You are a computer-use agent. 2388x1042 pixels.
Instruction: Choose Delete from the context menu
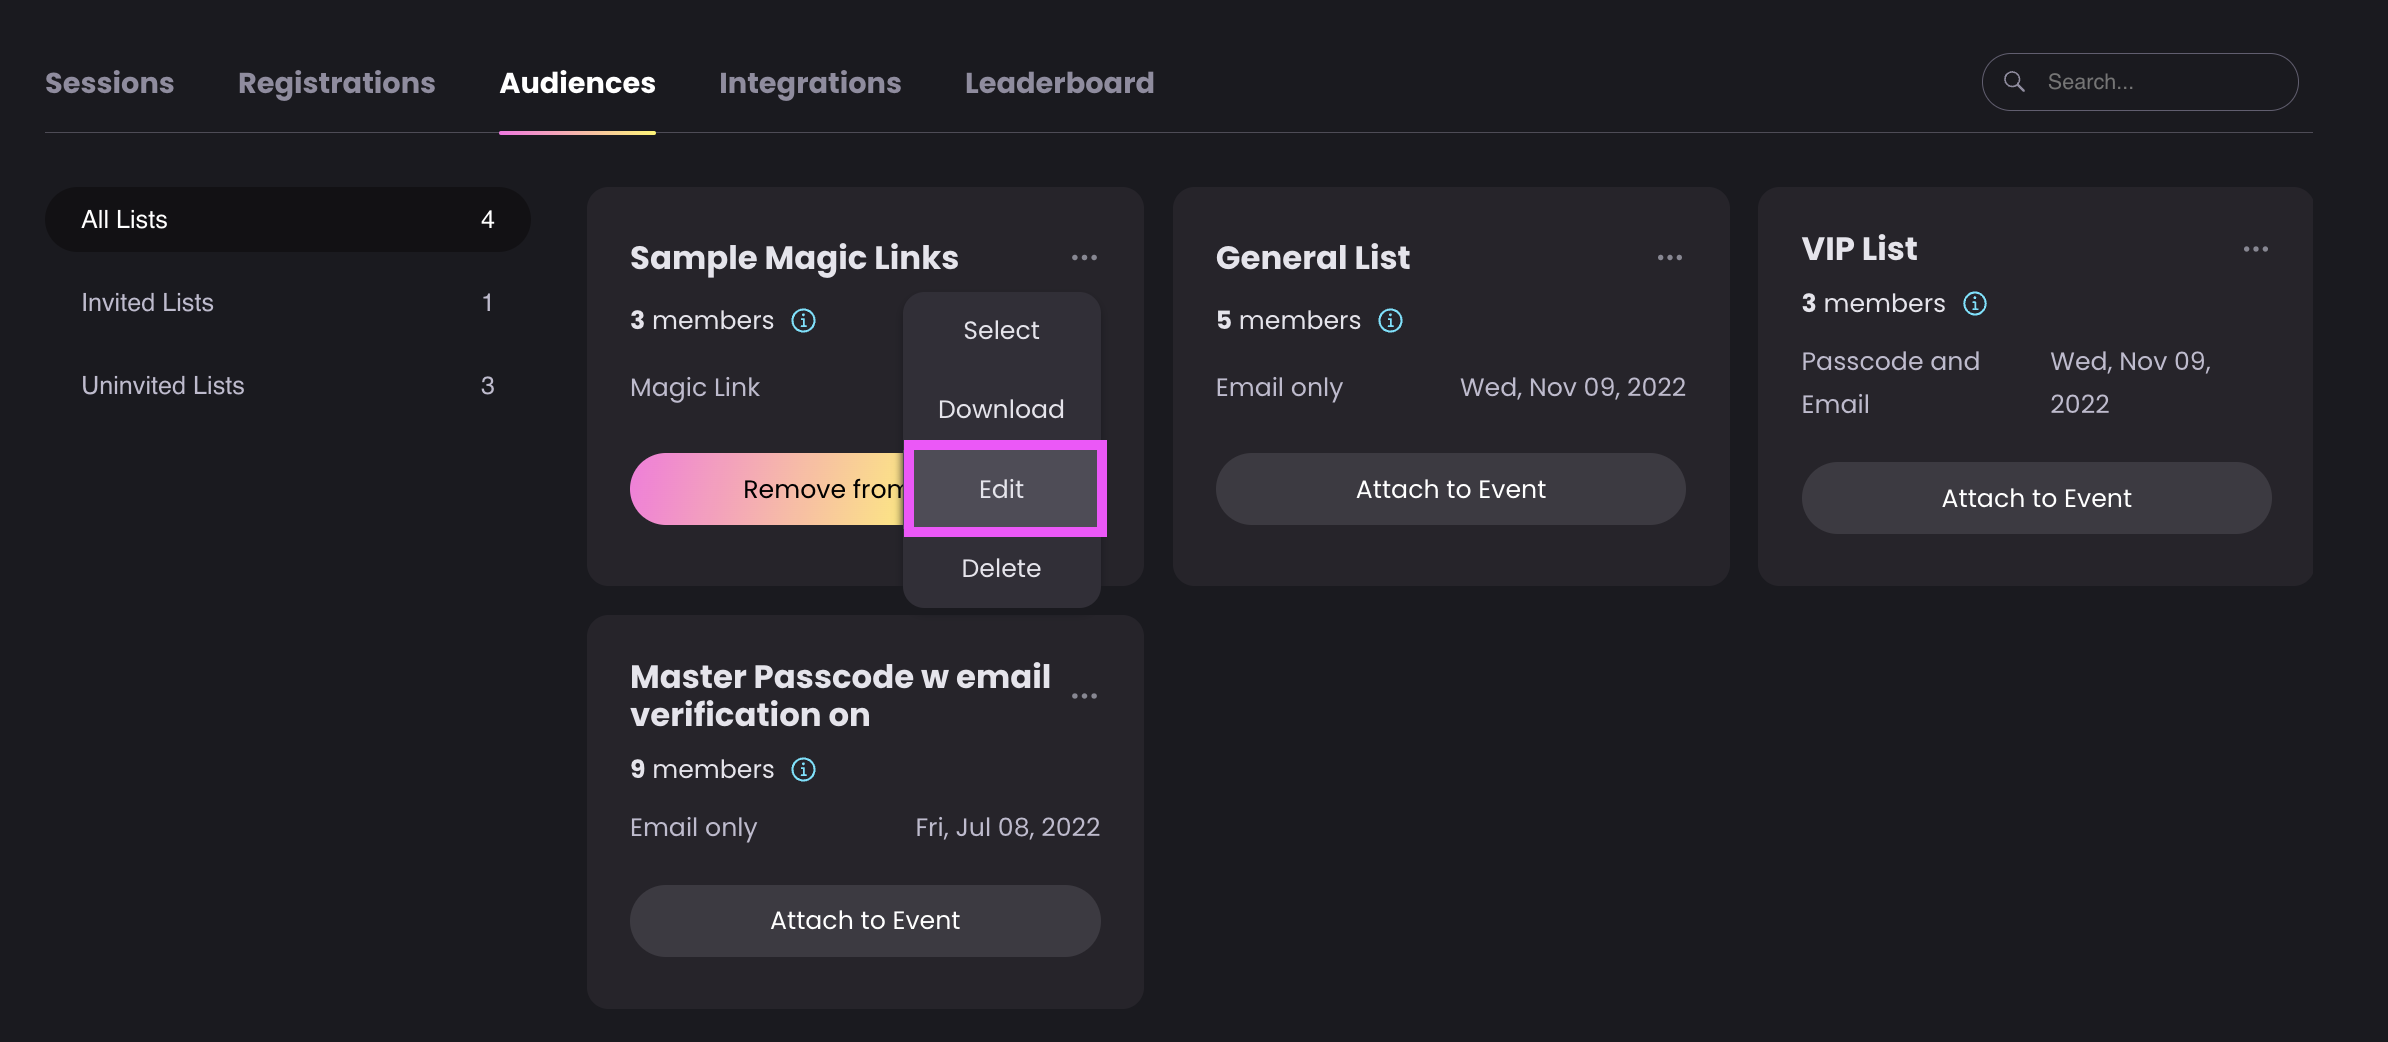tap(1001, 568)
